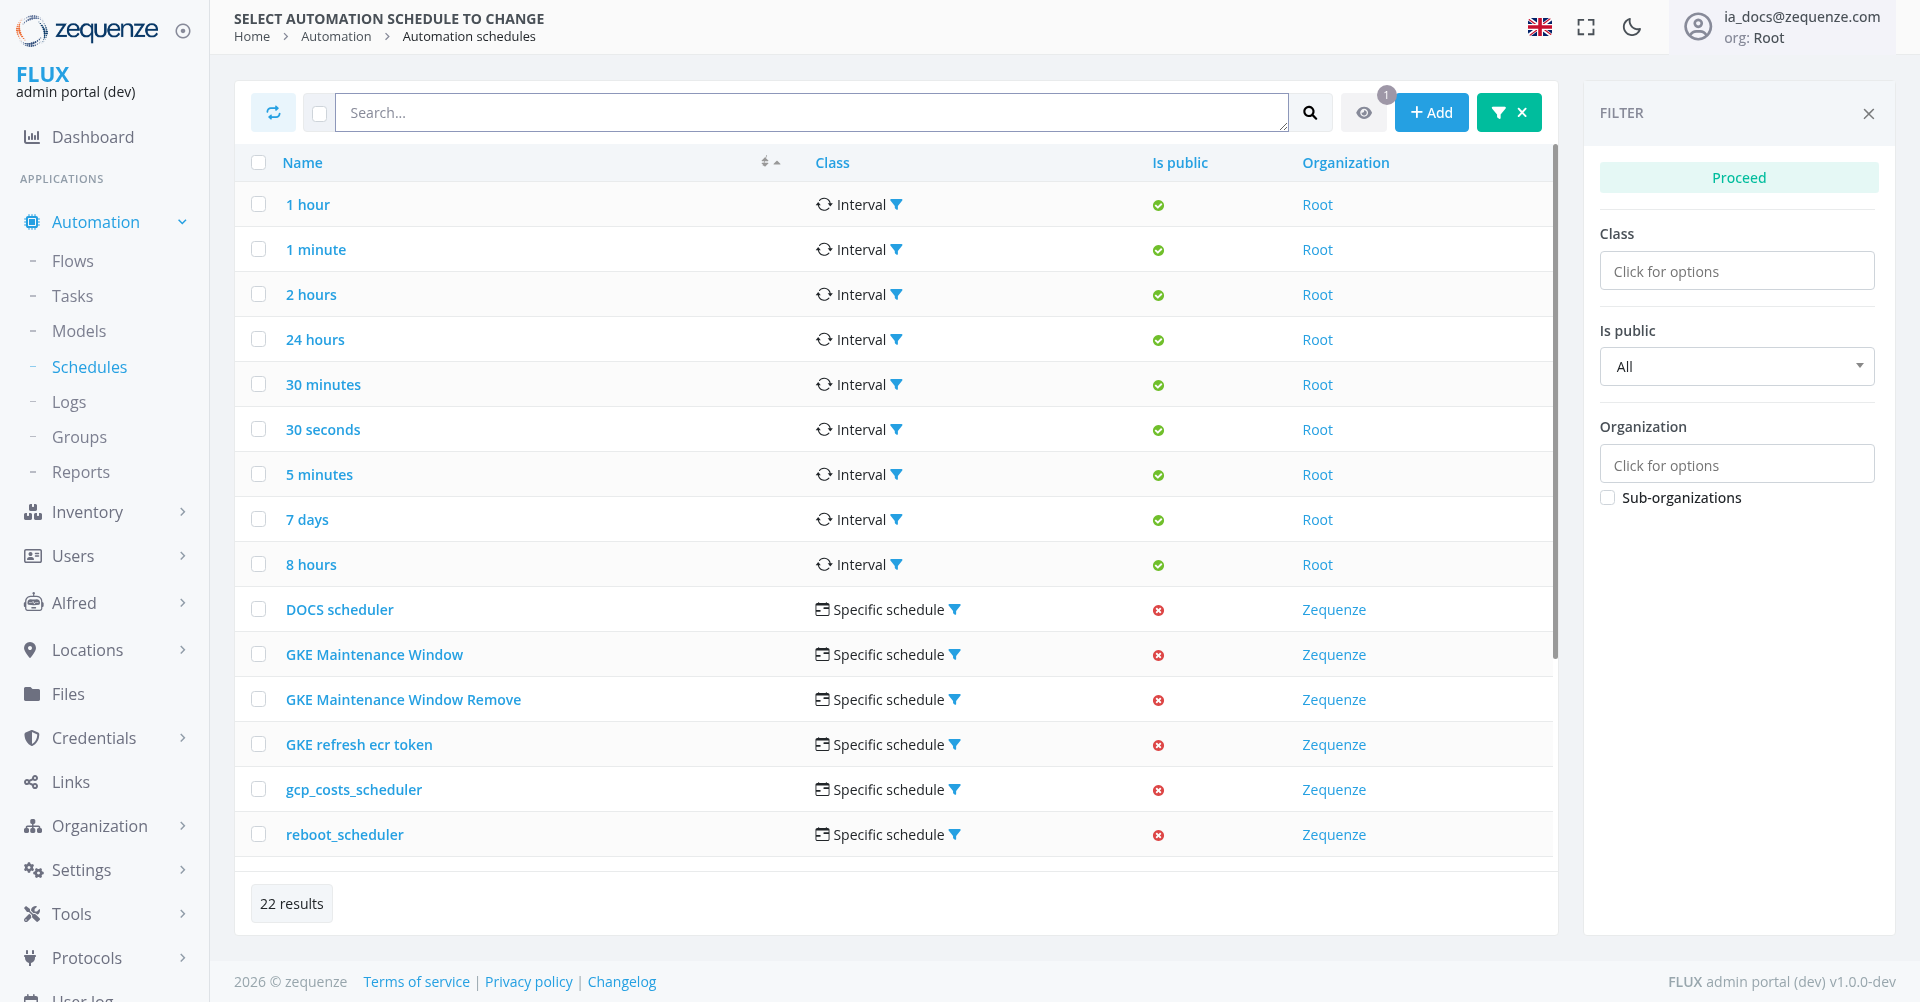Image resolution: width=1920 pixels, height=1002 pixels.
Task: Click the Proceed filter button
Action: point(1739,177)
